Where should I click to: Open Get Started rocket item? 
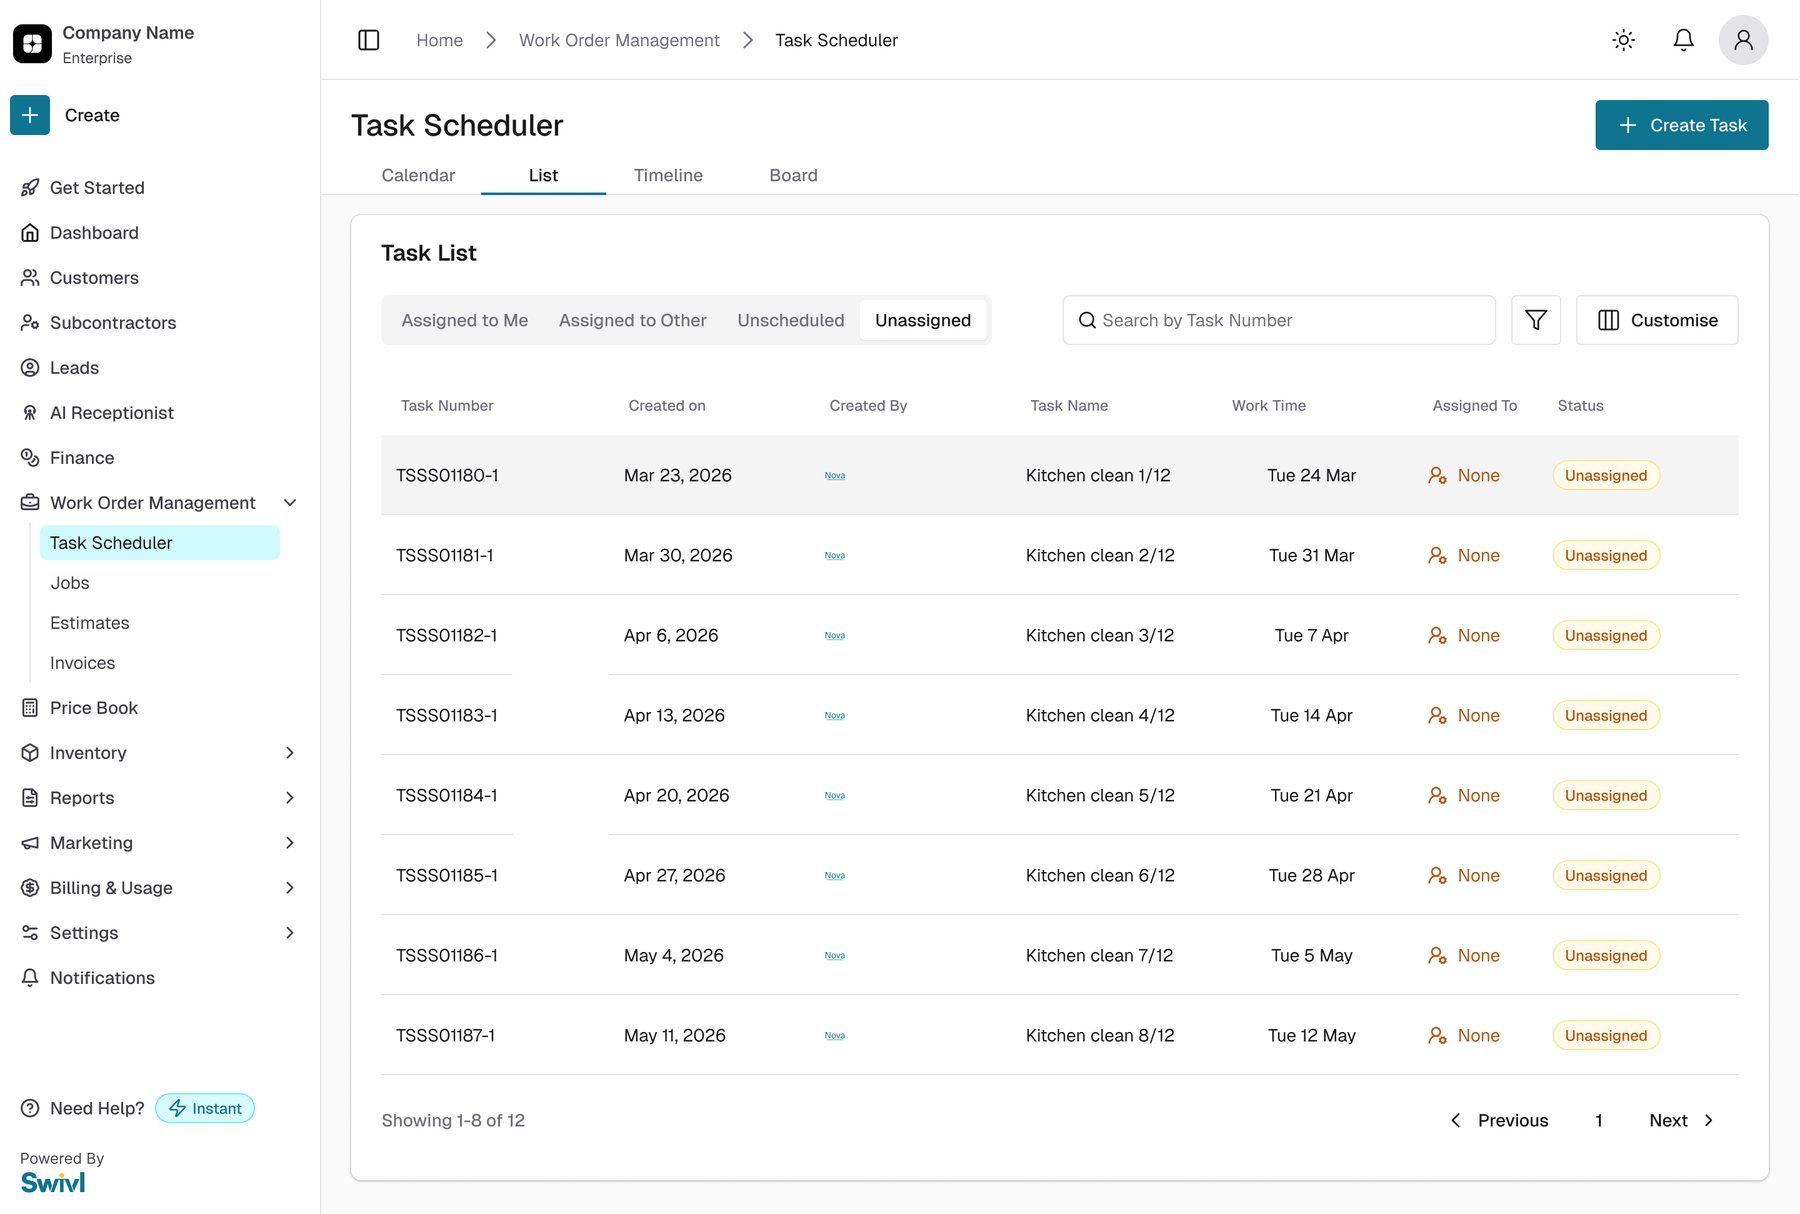point(97,188)
